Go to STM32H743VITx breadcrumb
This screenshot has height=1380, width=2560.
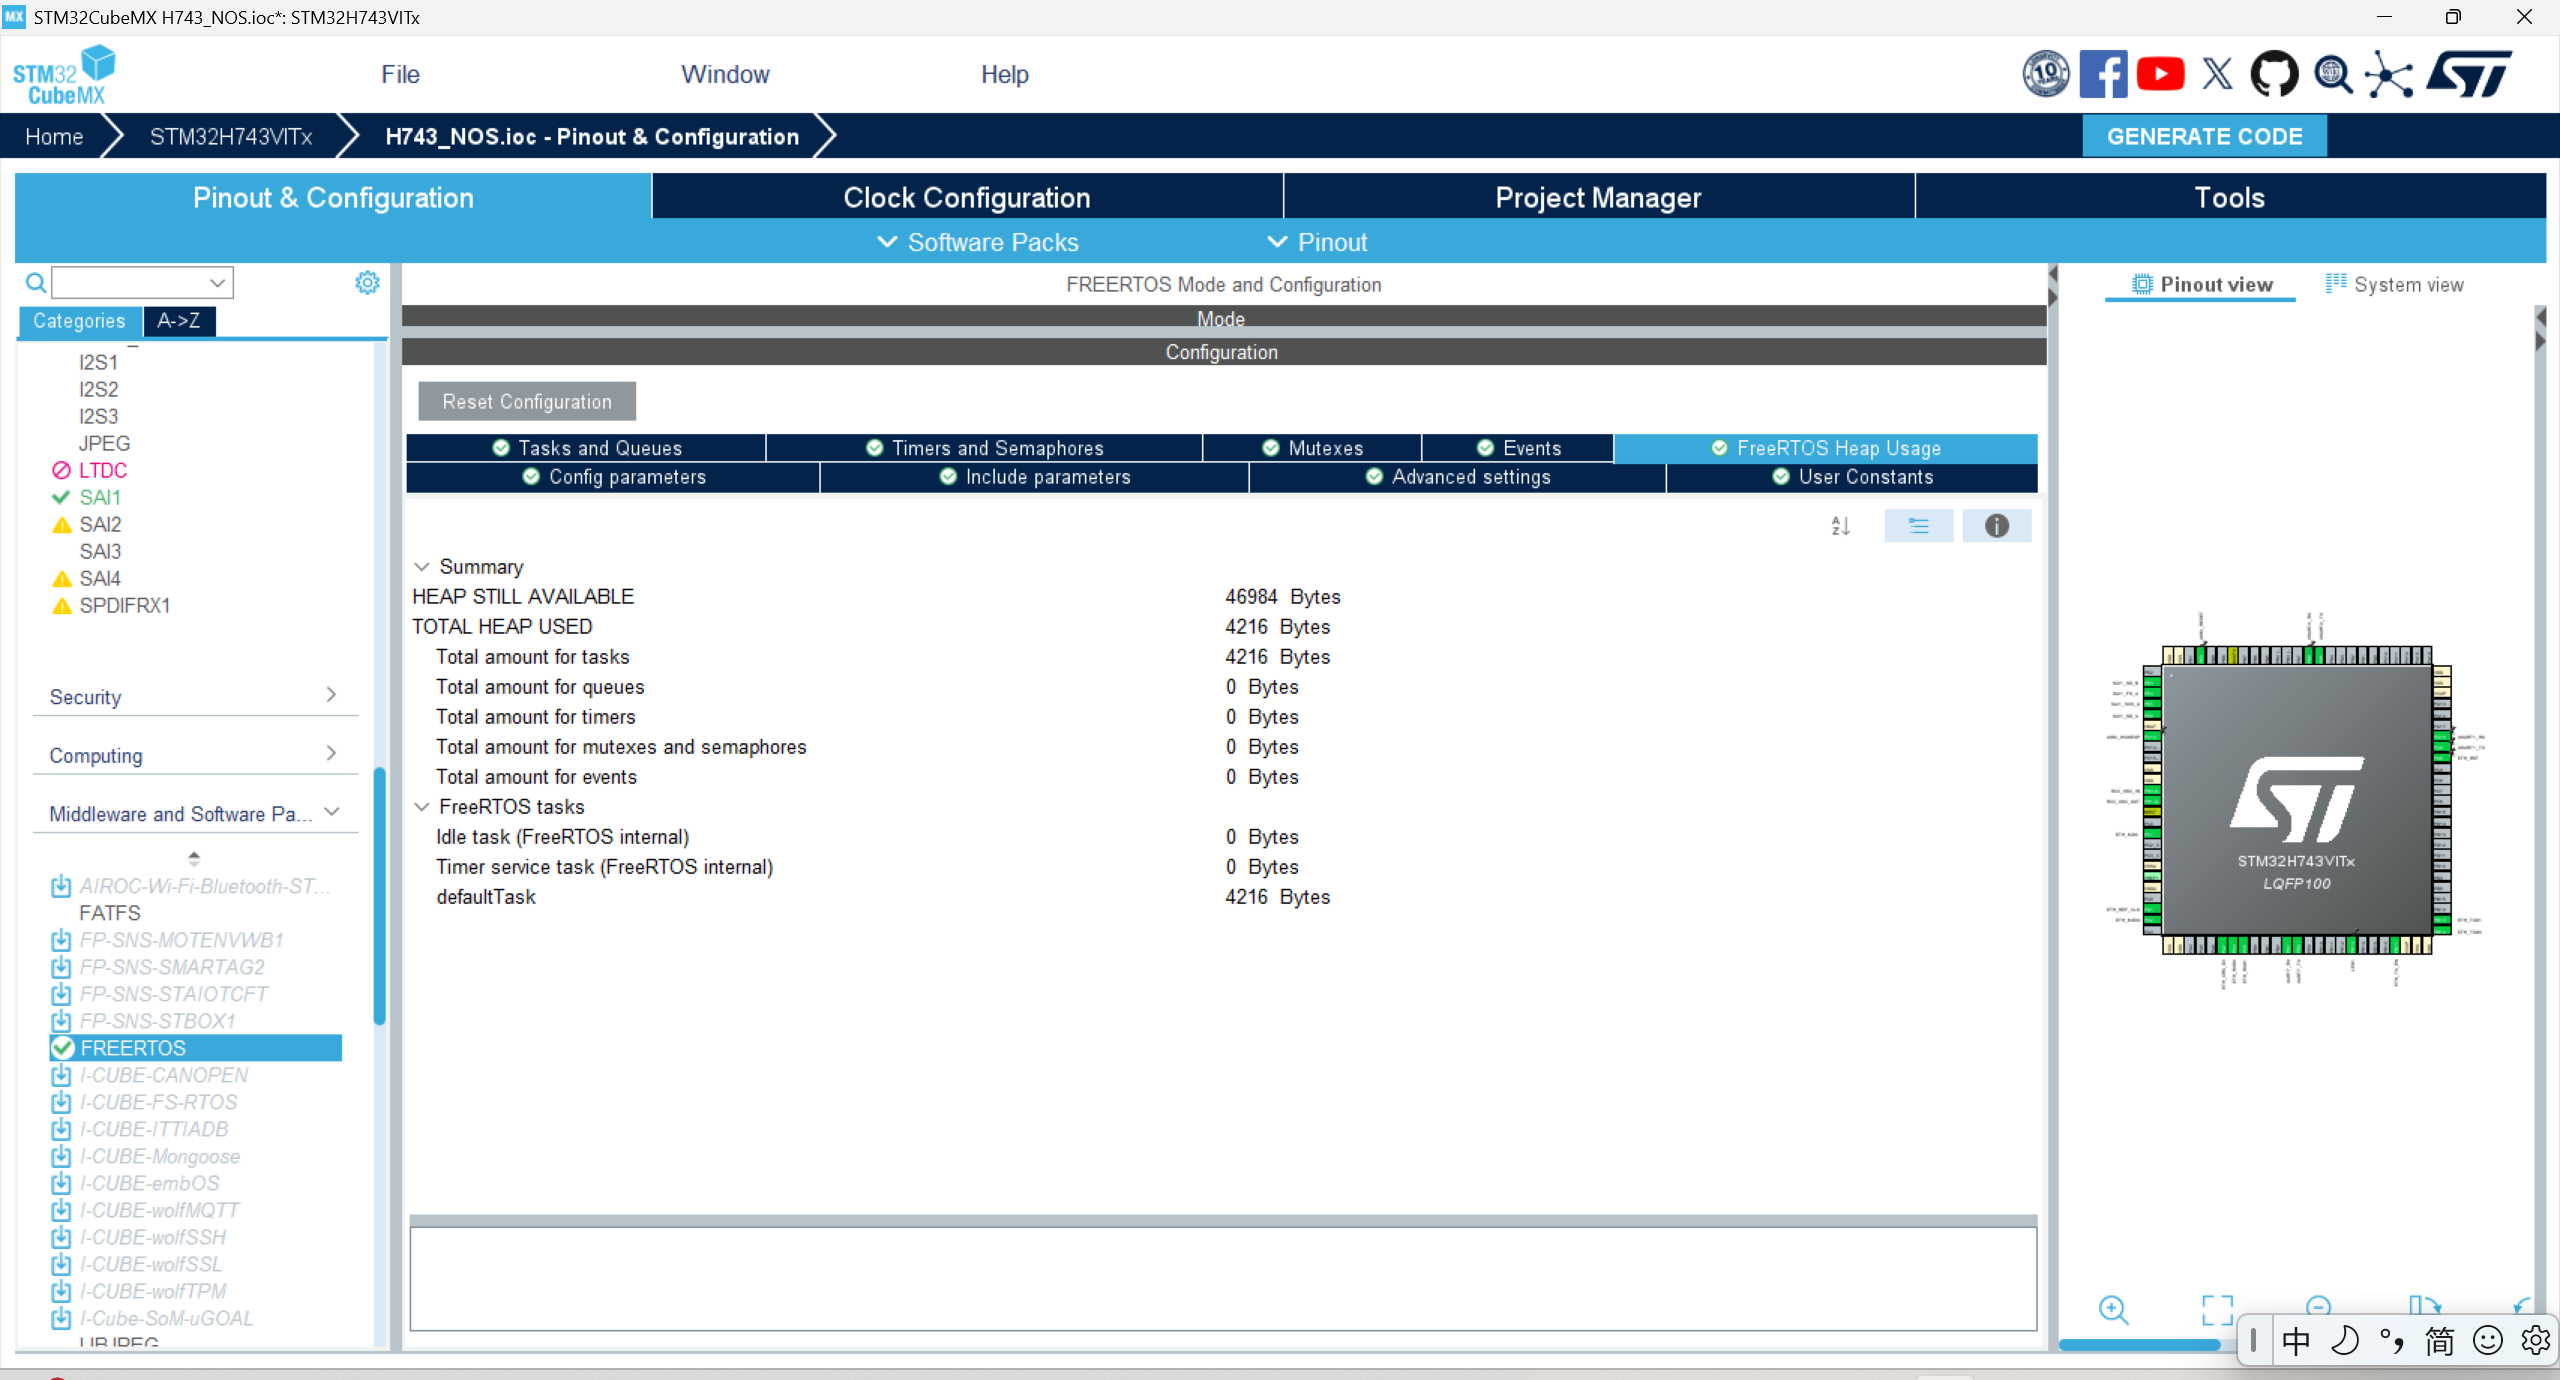coord(231,137)
